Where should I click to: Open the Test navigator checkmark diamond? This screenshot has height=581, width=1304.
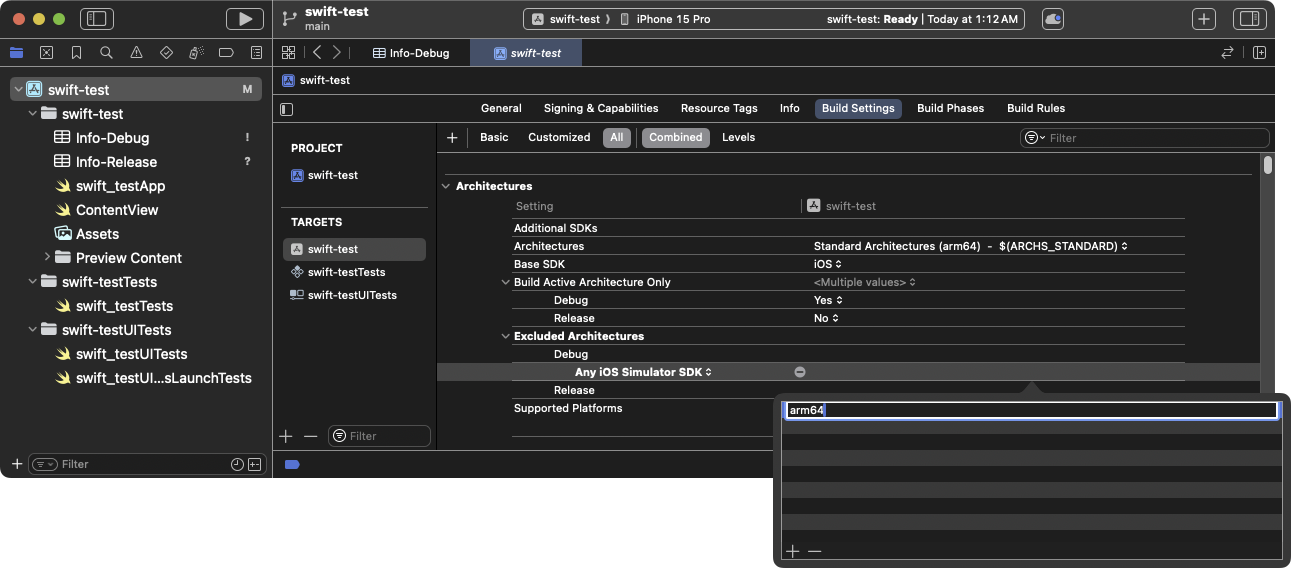point(164,52)
